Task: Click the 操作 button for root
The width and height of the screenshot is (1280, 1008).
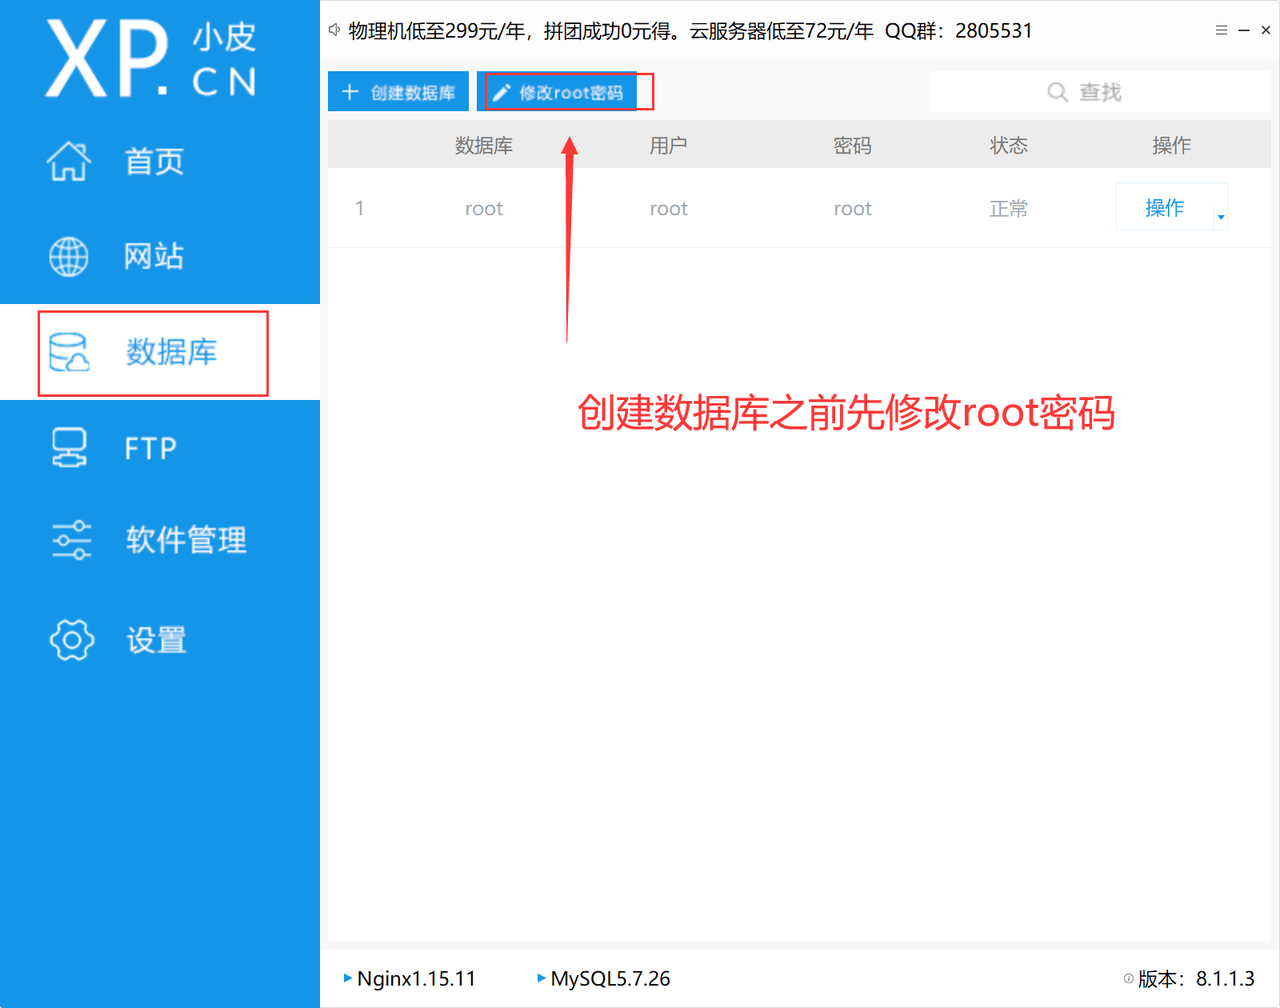Action: 1164,207
